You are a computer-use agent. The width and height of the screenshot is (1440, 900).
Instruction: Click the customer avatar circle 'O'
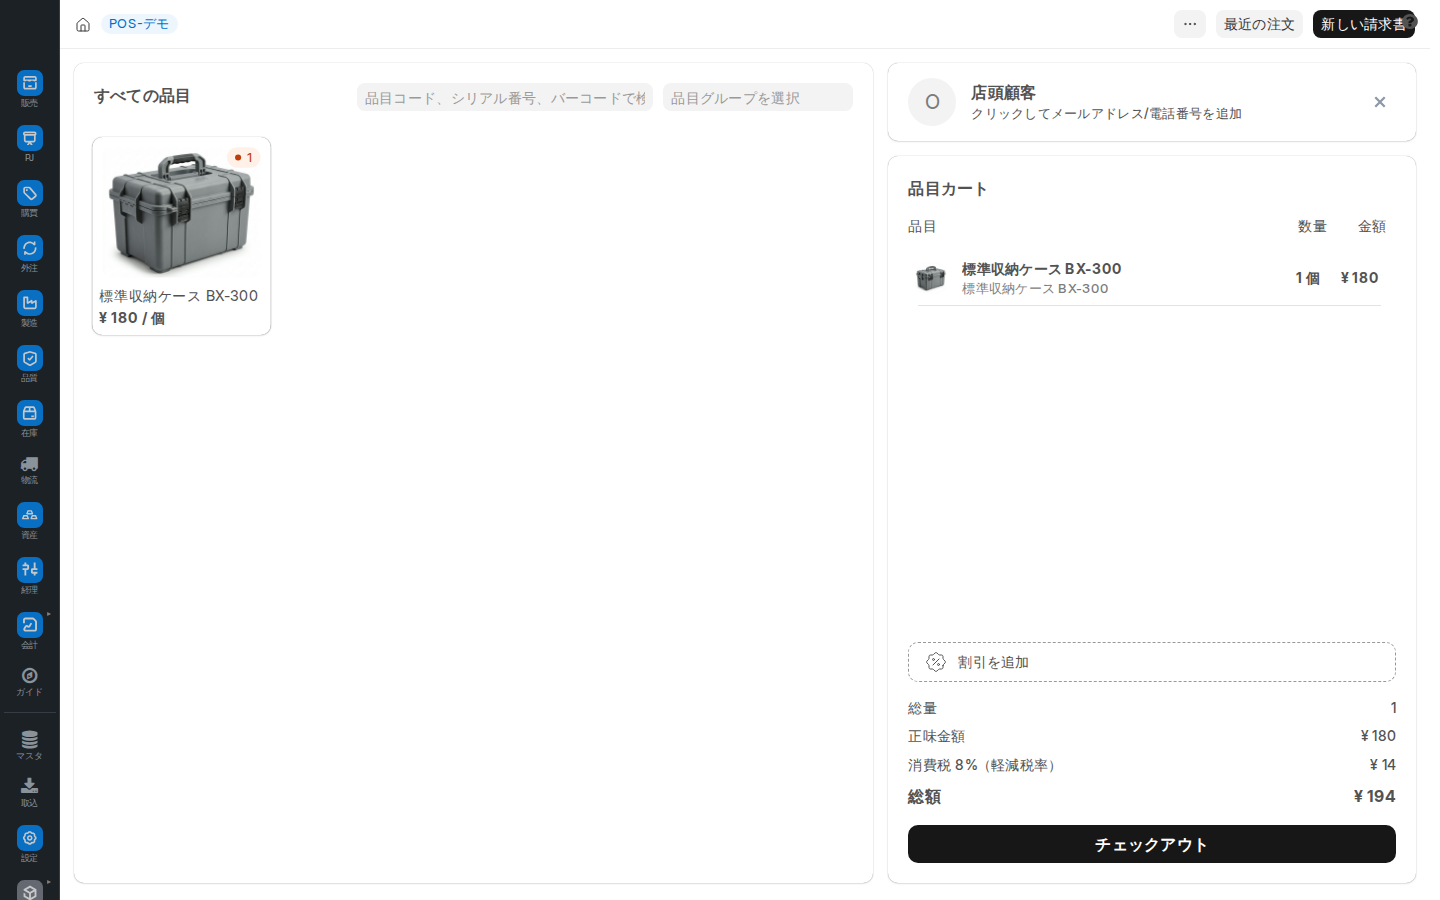pos(932,102)
